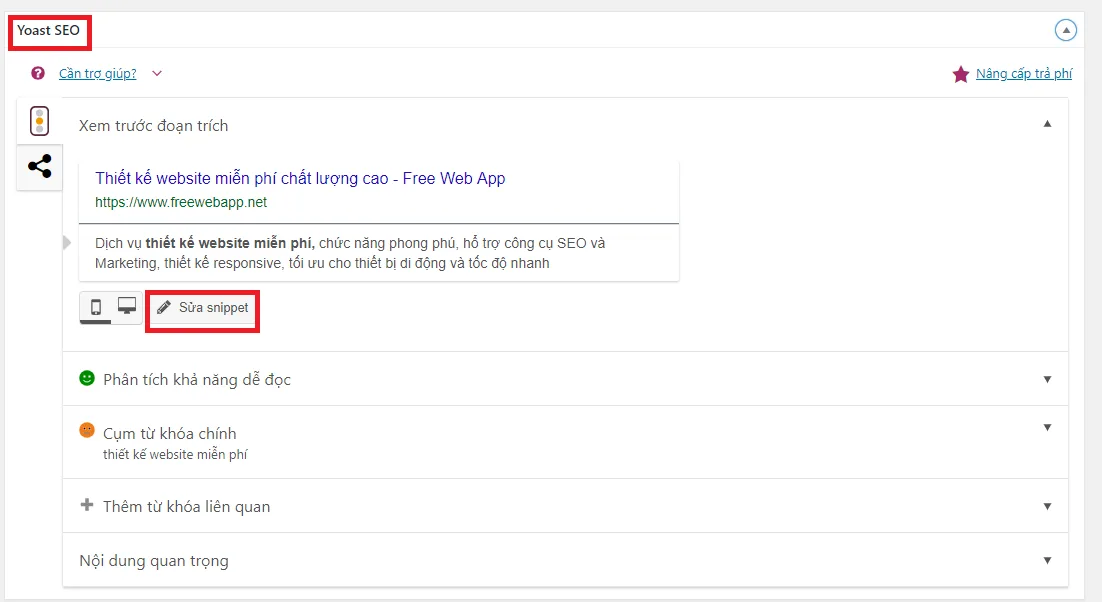Switch to the social share tab
1102x602 pixels.
(x=39, y=166)
